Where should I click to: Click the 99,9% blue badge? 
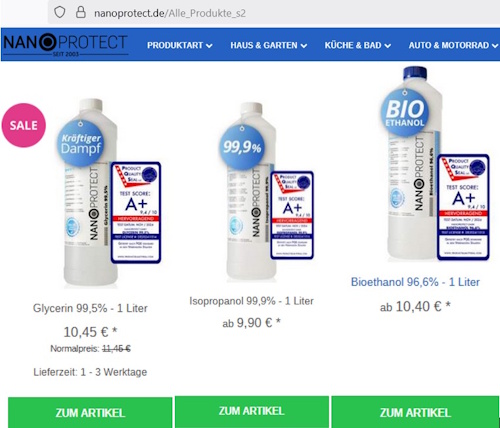click(242, 147)
